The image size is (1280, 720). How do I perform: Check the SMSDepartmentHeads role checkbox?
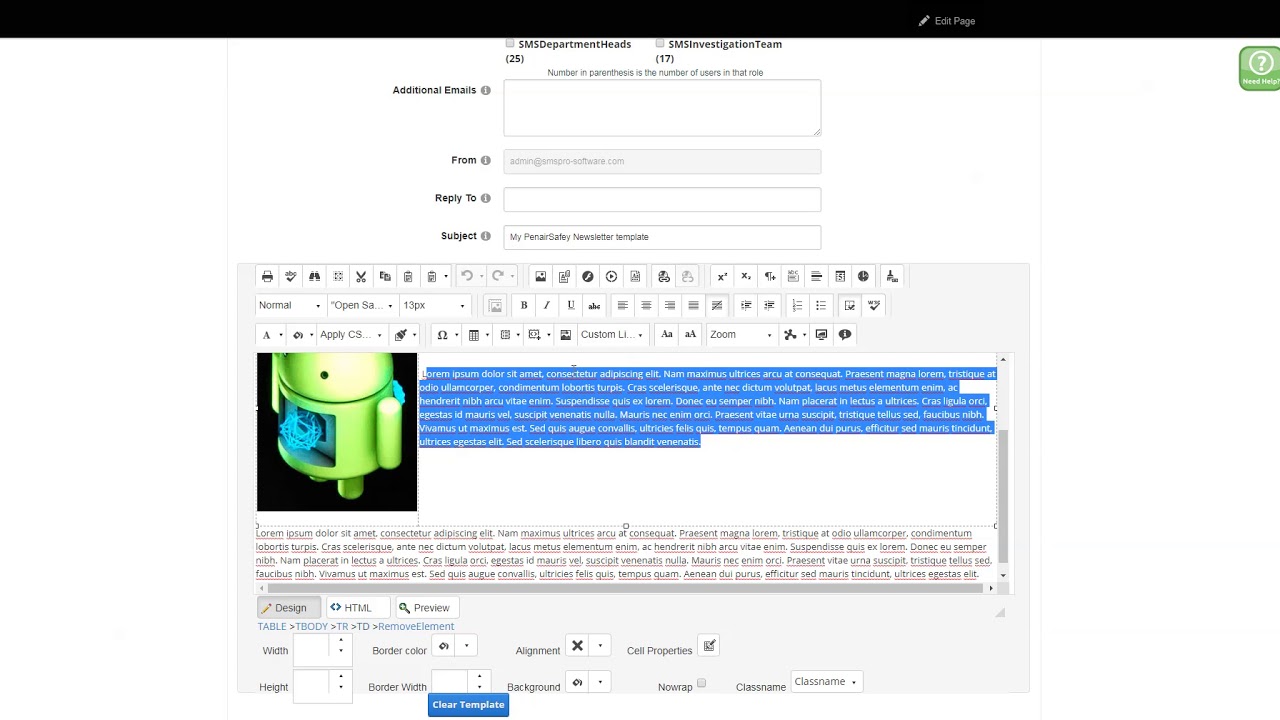click(x=510, y=43)
